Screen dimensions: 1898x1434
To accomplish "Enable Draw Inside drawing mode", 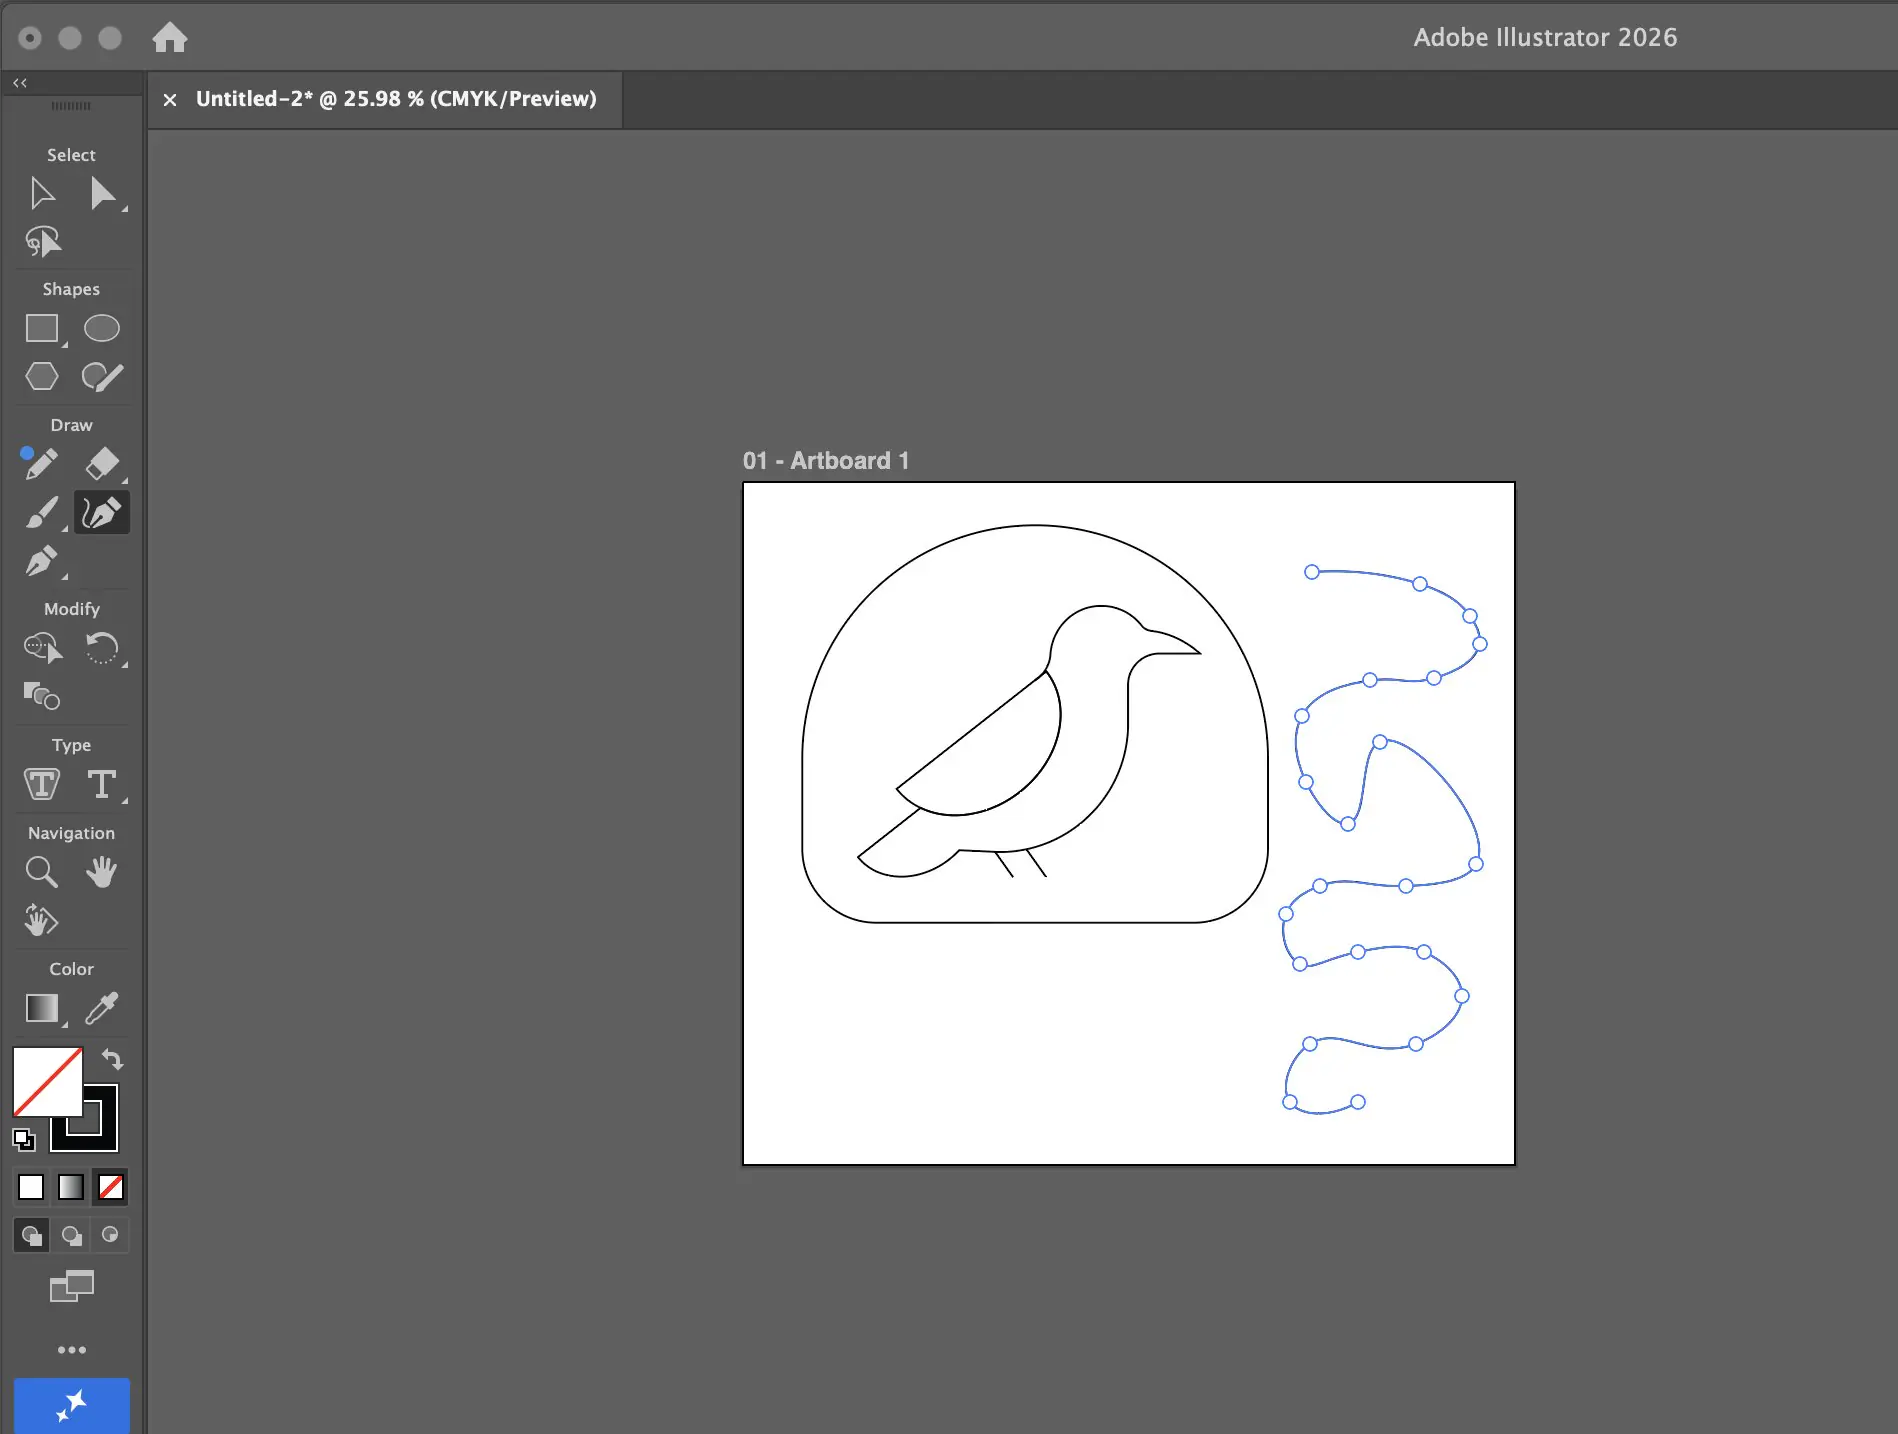I will coord(110,1235).
